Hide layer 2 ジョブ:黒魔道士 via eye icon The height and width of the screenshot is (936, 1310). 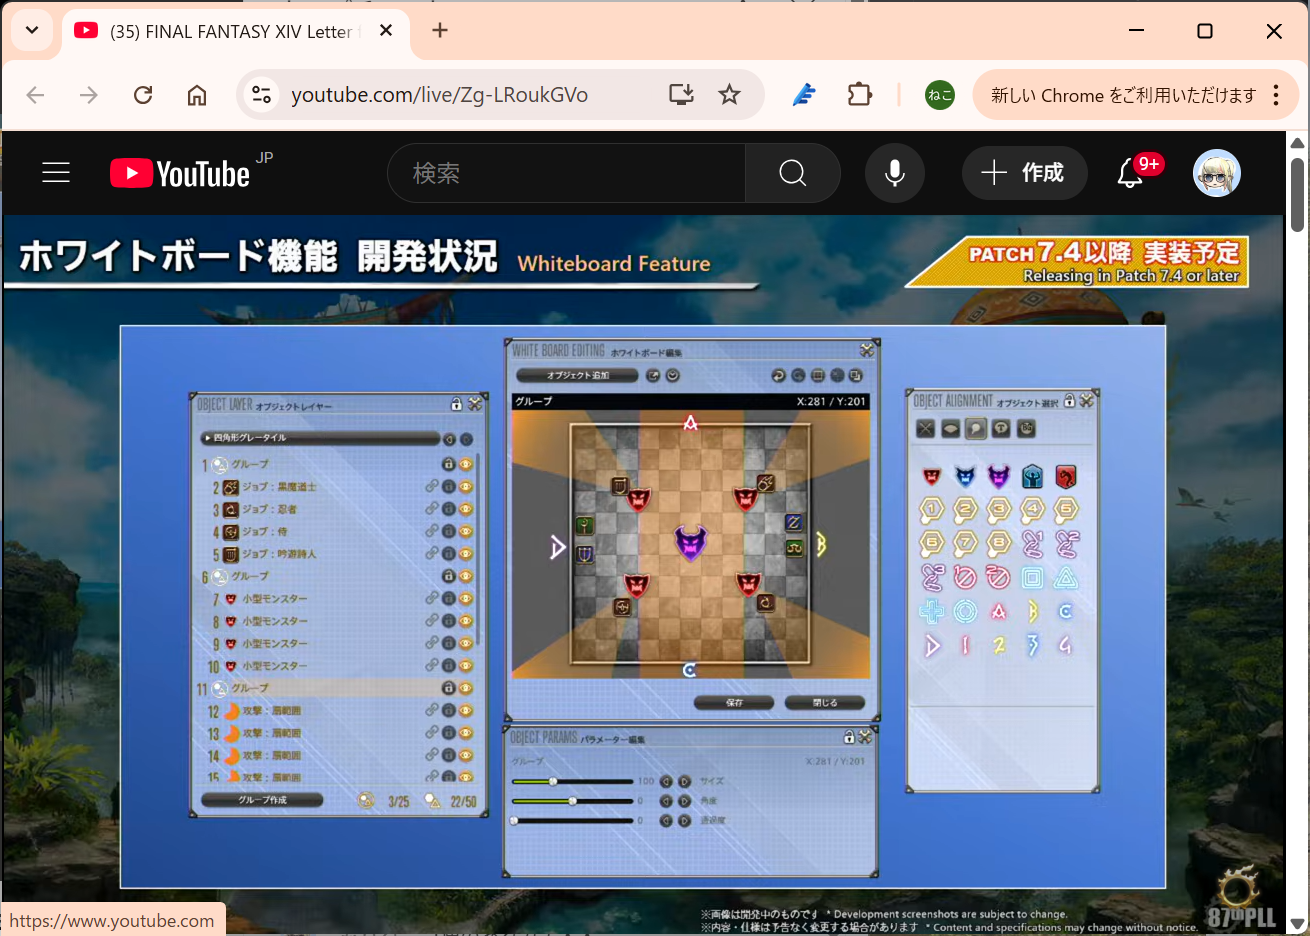466,487
